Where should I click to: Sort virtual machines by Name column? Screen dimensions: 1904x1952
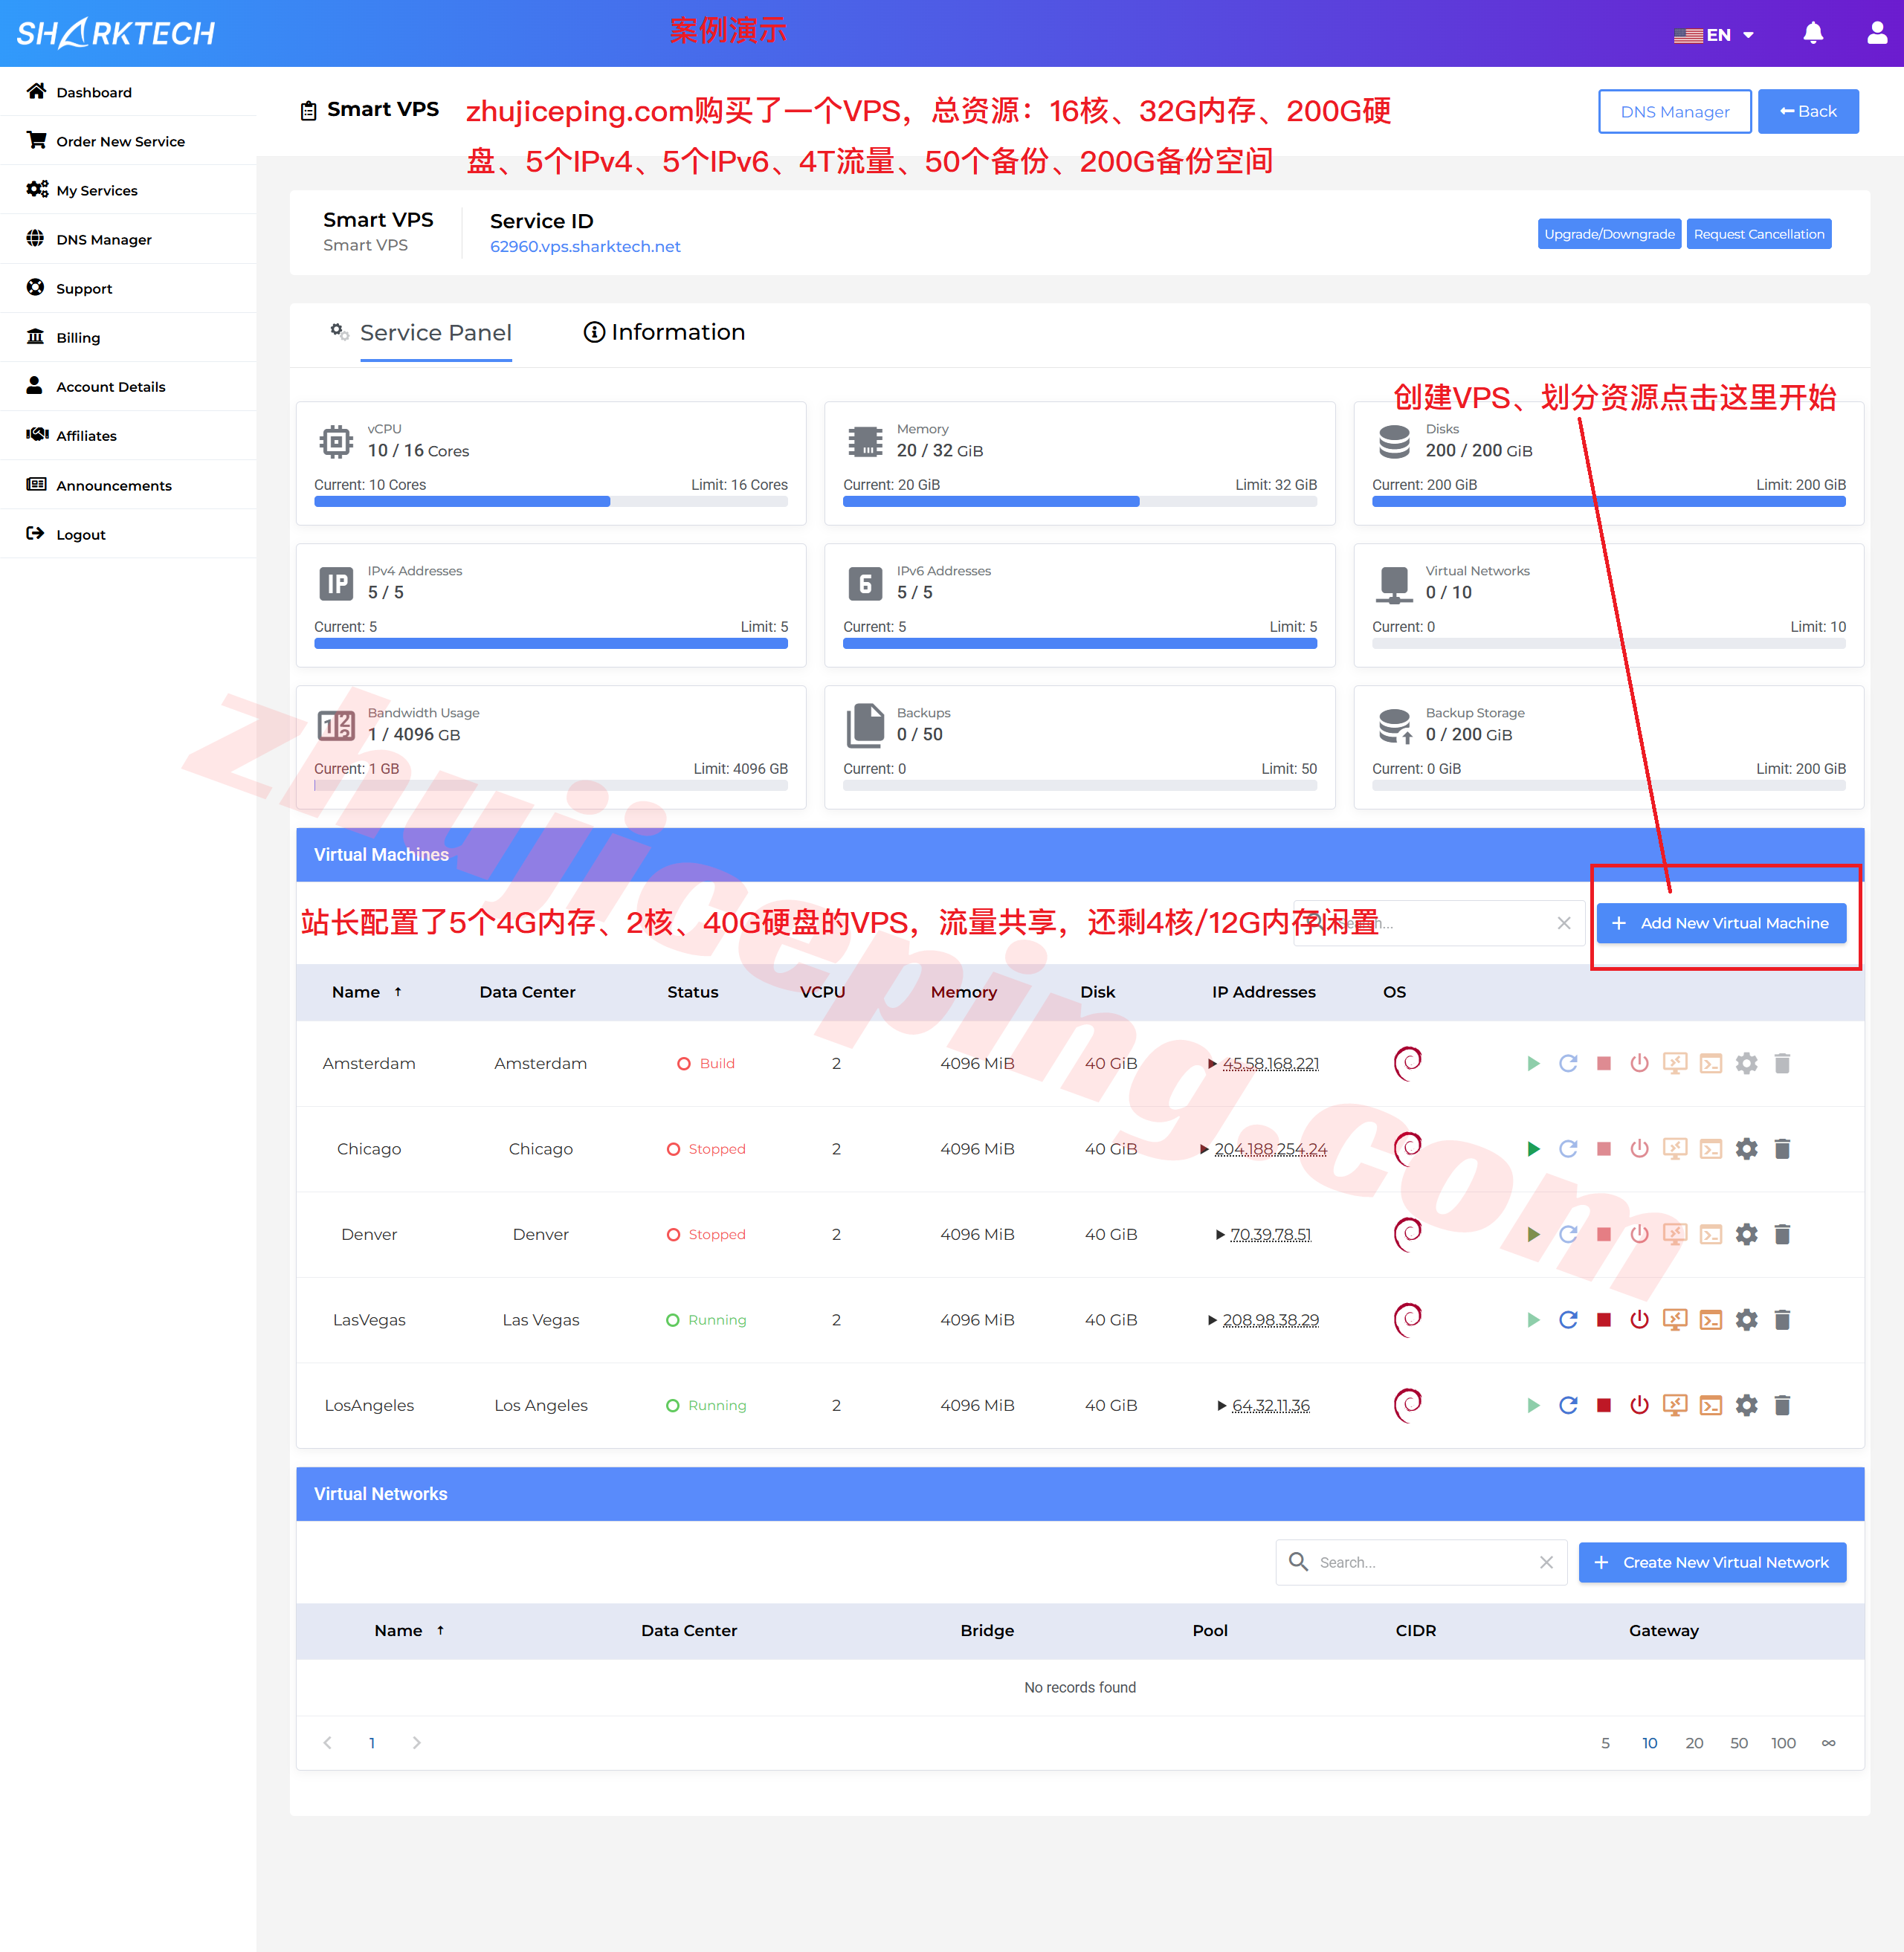click(x=366, y=992)
